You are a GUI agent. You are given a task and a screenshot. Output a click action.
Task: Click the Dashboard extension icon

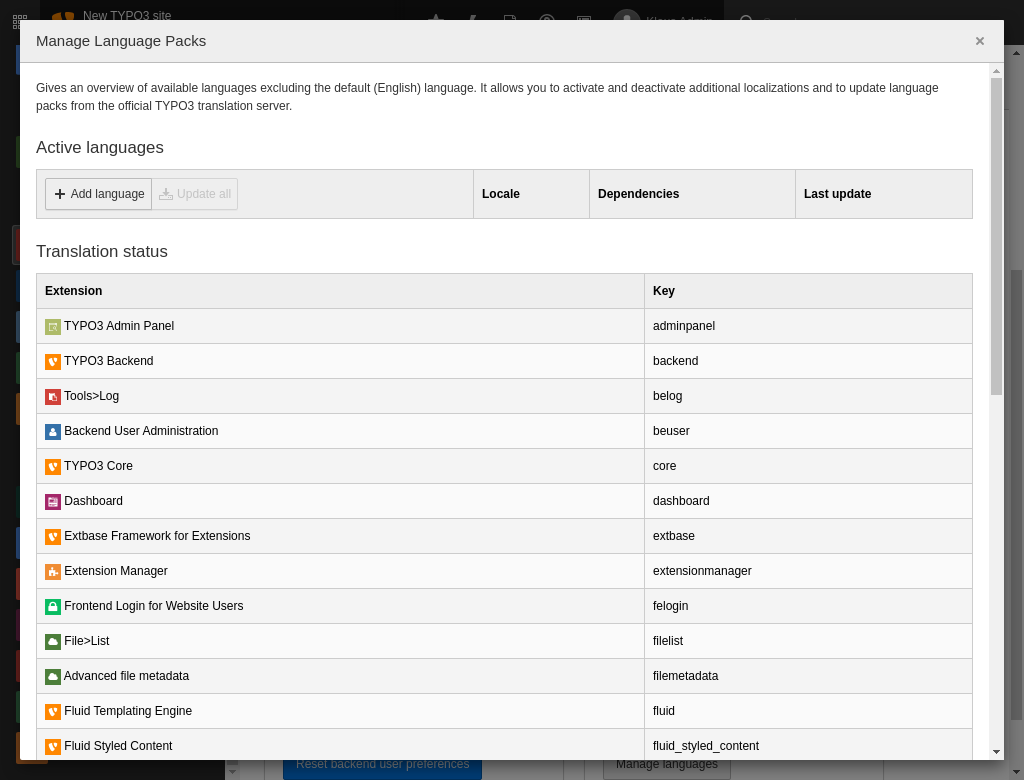pos(53,502)
